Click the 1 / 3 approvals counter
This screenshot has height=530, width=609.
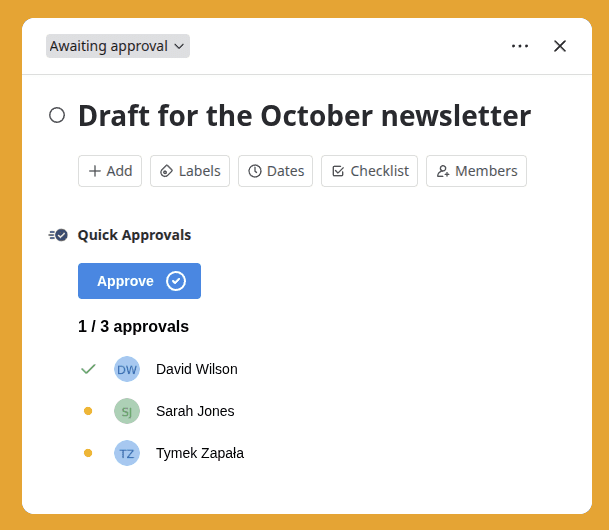point(133,326)
